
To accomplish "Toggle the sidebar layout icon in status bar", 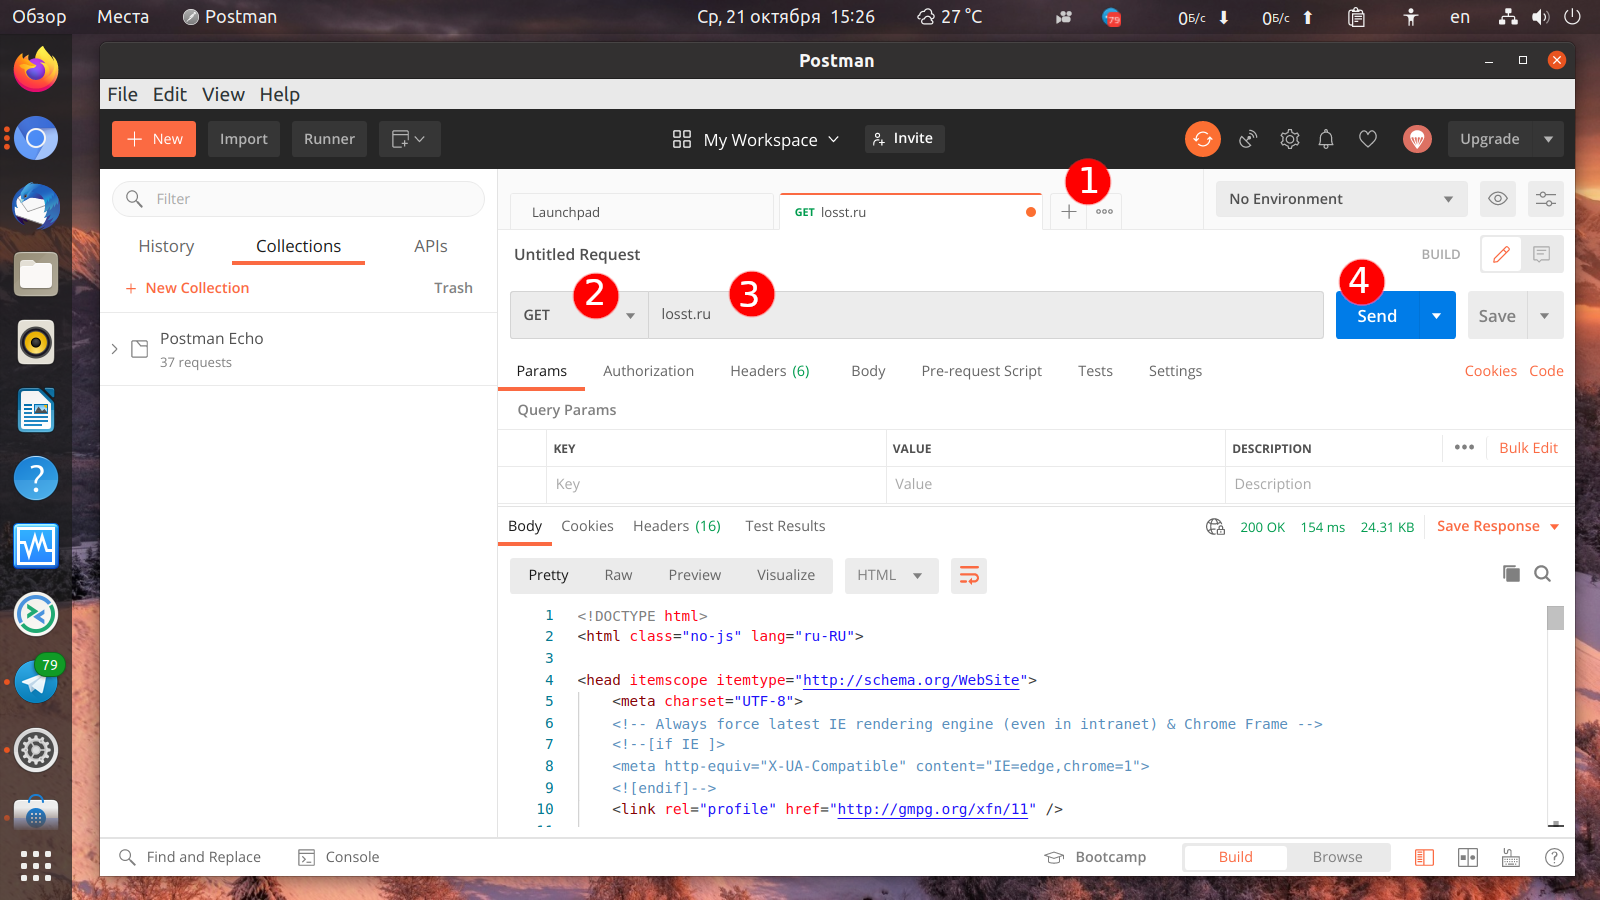I will [1424, 857].
